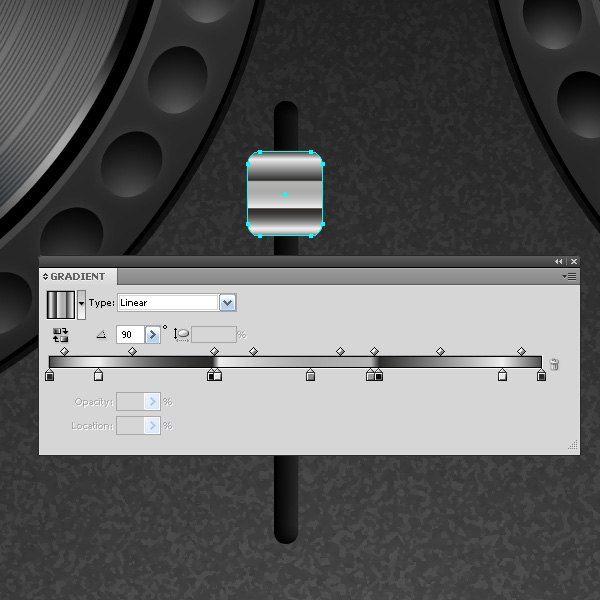The height and width of the screenshot is (600, 600).
Task: Select the white stop in the left adjacent pair
Action: coord(218,375)
